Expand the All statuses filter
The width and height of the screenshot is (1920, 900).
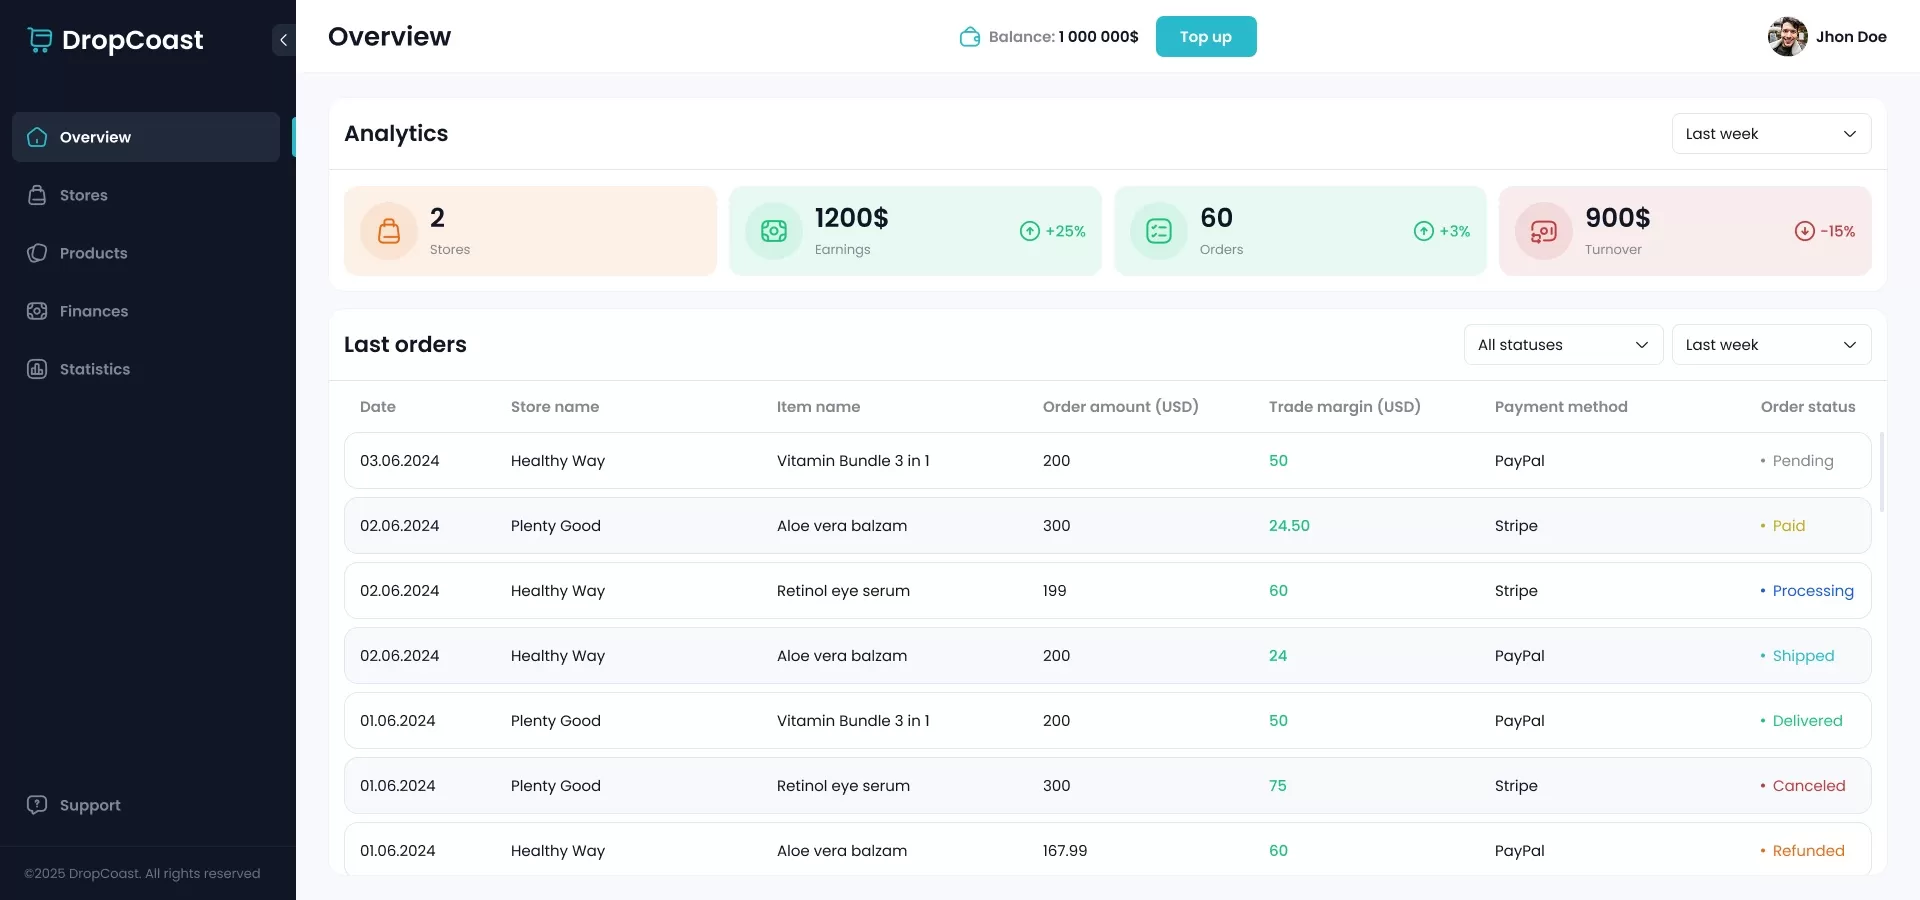click(1563, 345)
